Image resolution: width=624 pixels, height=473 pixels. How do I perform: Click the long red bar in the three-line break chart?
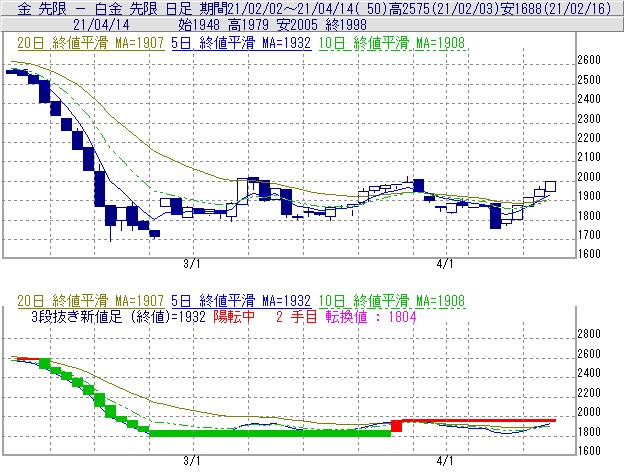479,420
